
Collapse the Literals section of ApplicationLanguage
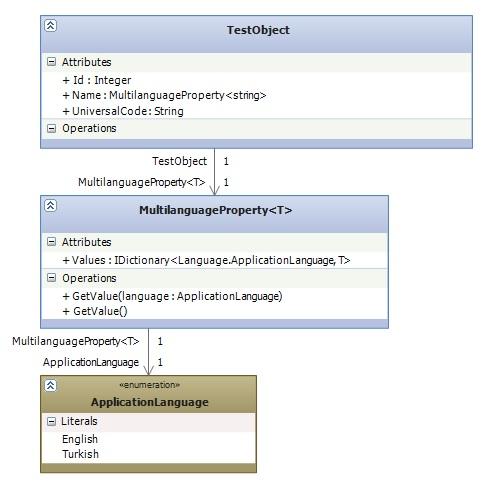(x=51, y=421)
